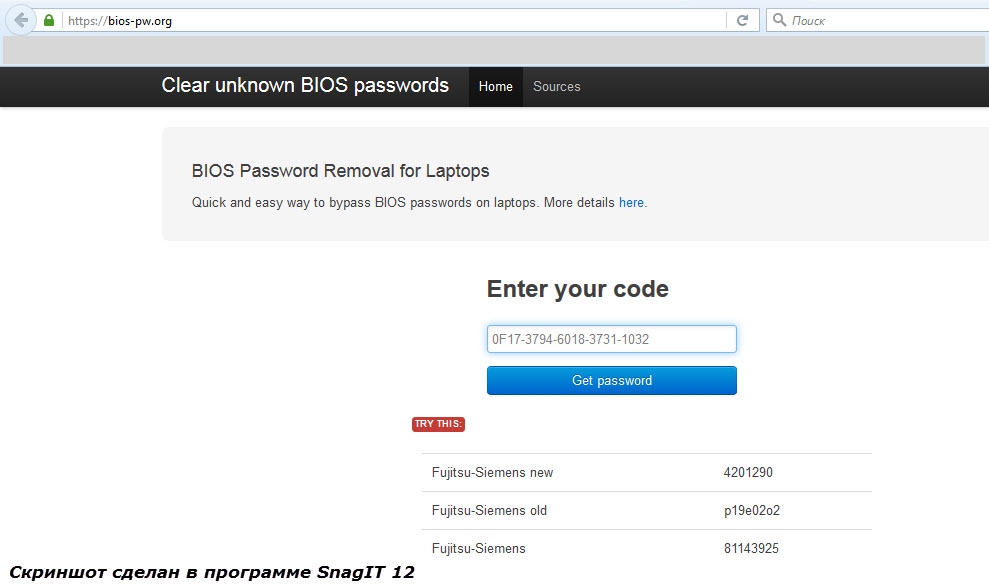This screenshot has height=588, width=989.
Task: Click the Enter your code heading
Action: pos(577,289)
